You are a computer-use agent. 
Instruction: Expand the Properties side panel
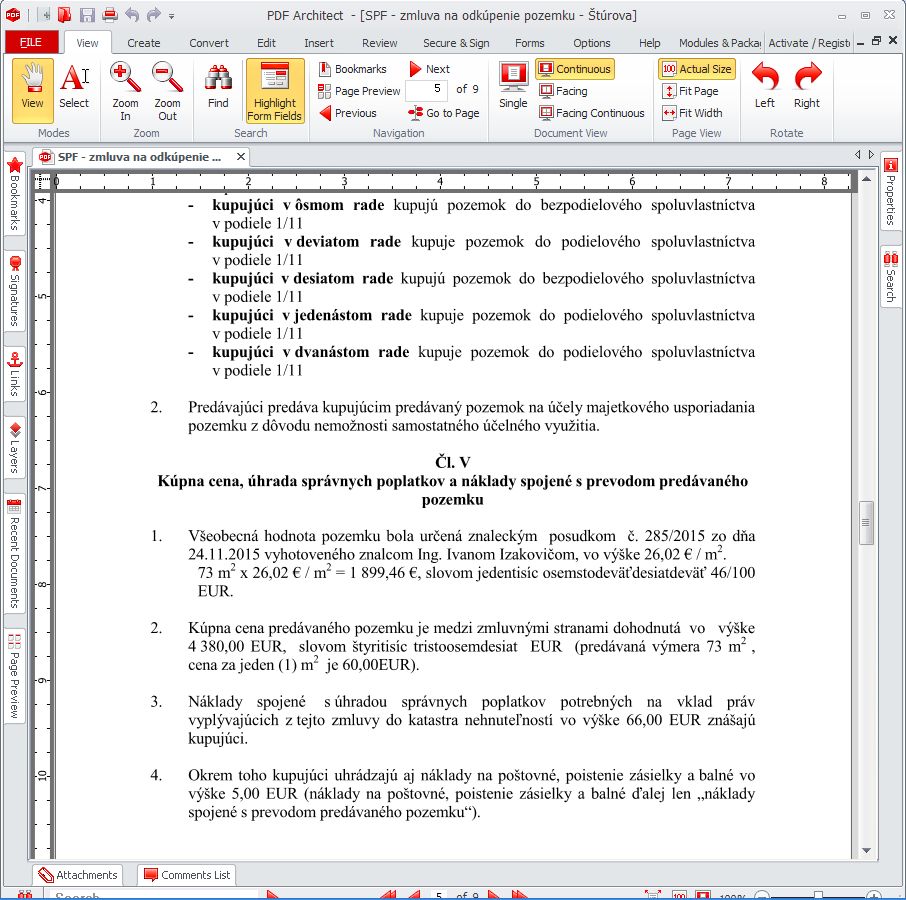point(891,192)
